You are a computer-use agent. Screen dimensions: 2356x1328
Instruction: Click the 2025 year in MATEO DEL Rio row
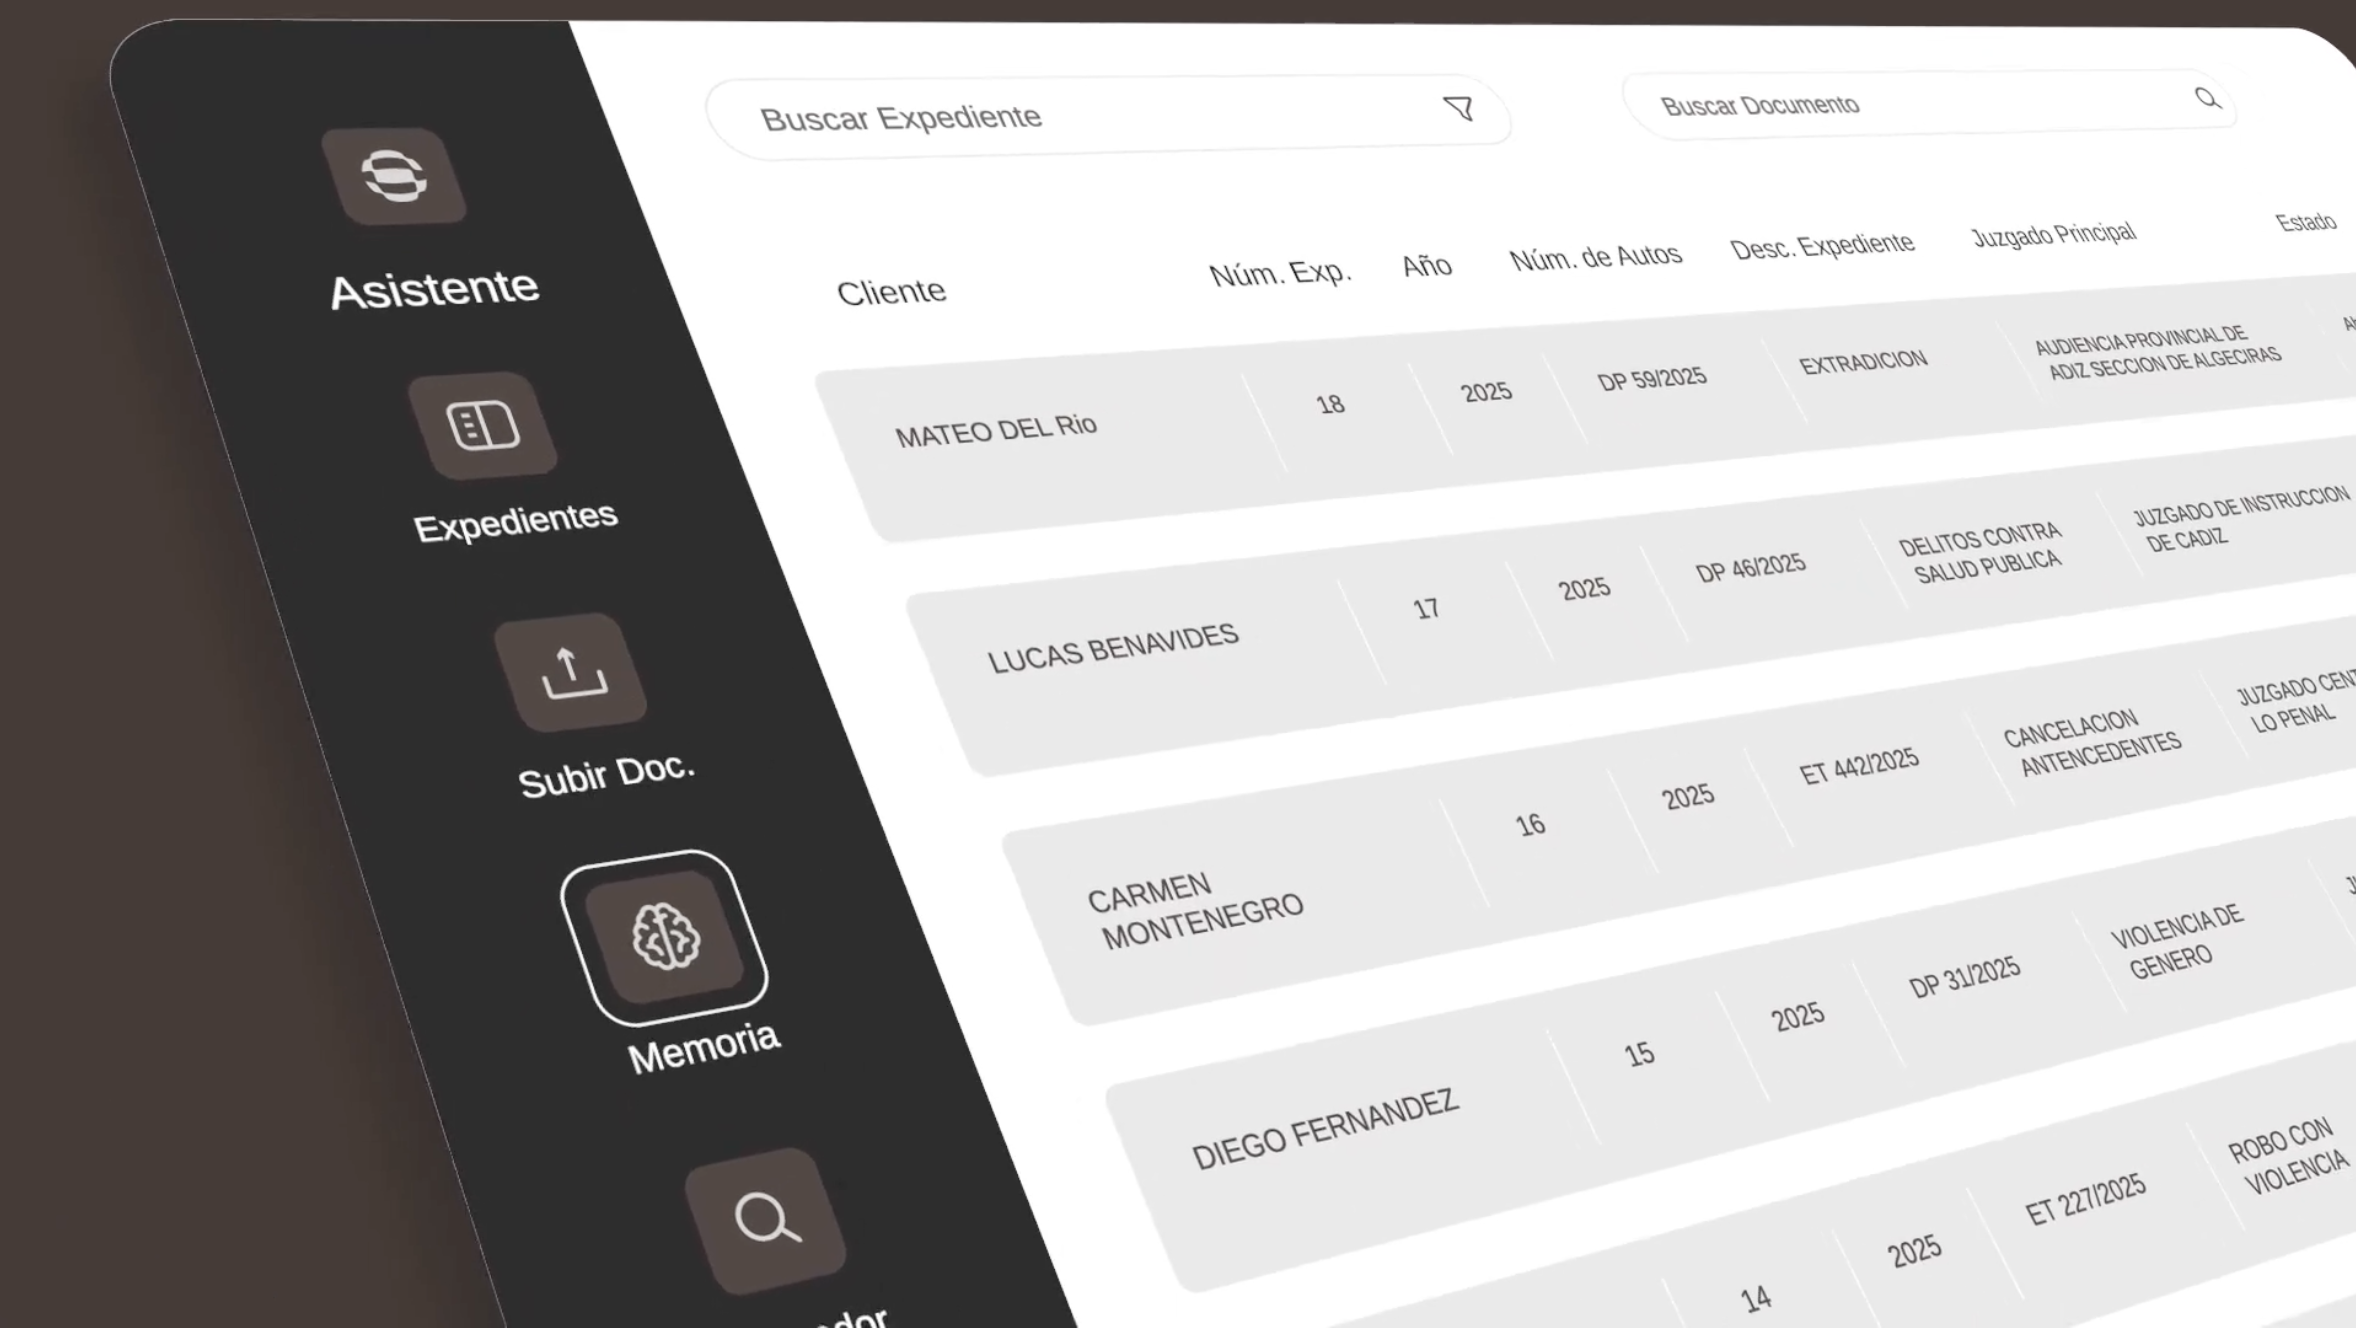pyautogui.click(x=1486, y=391)
